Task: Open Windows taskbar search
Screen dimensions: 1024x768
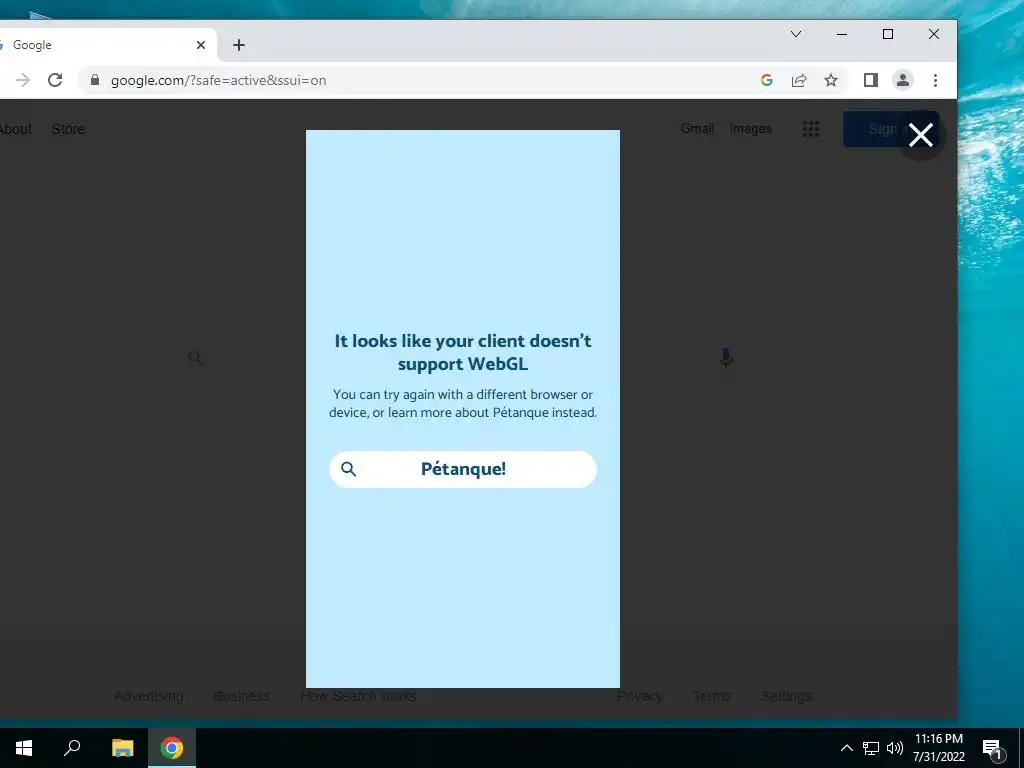Action: (72, 748)
